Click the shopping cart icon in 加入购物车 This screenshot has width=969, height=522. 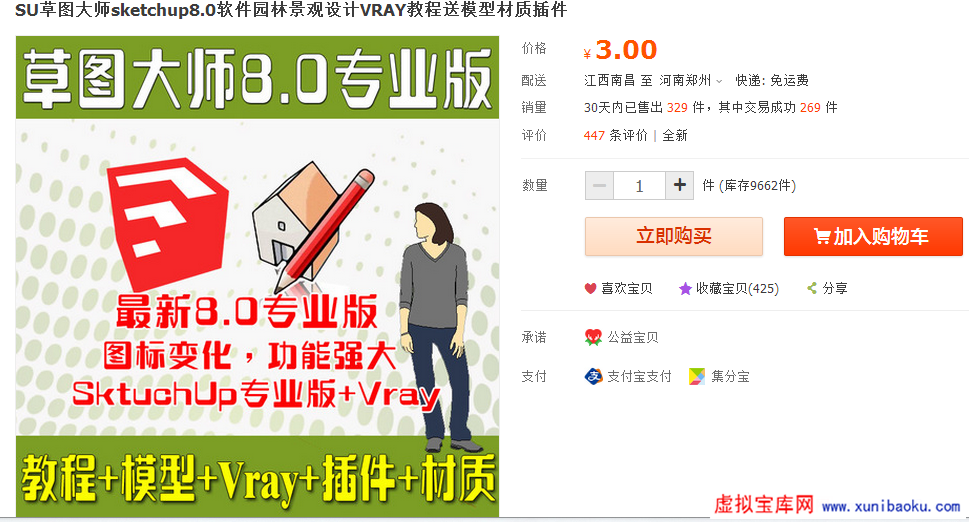822,236
